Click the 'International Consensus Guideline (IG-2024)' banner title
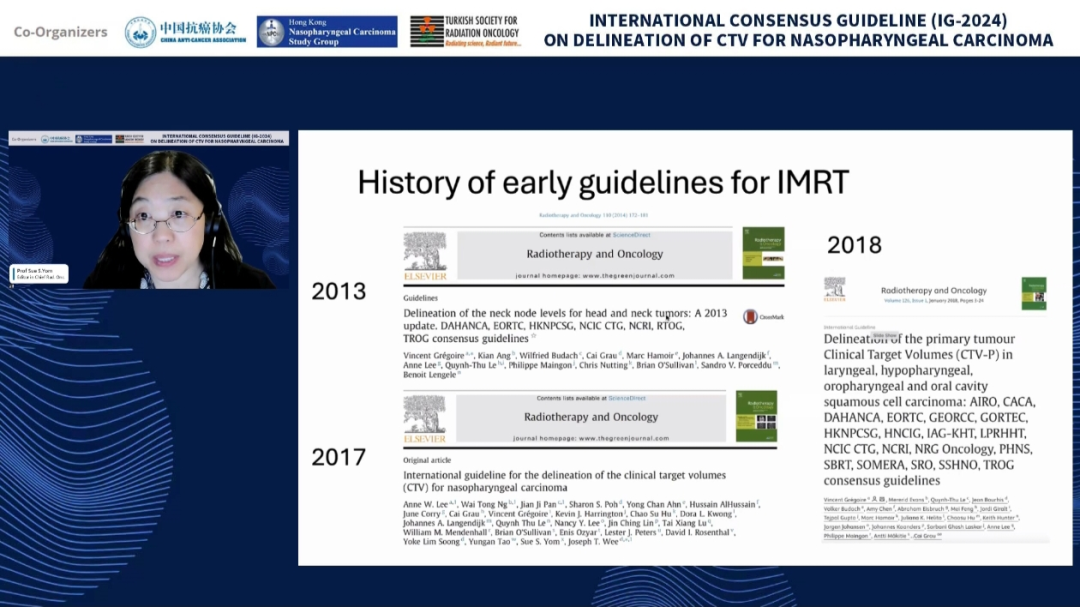The image size is (1080, 607). (x=798, y=30)
